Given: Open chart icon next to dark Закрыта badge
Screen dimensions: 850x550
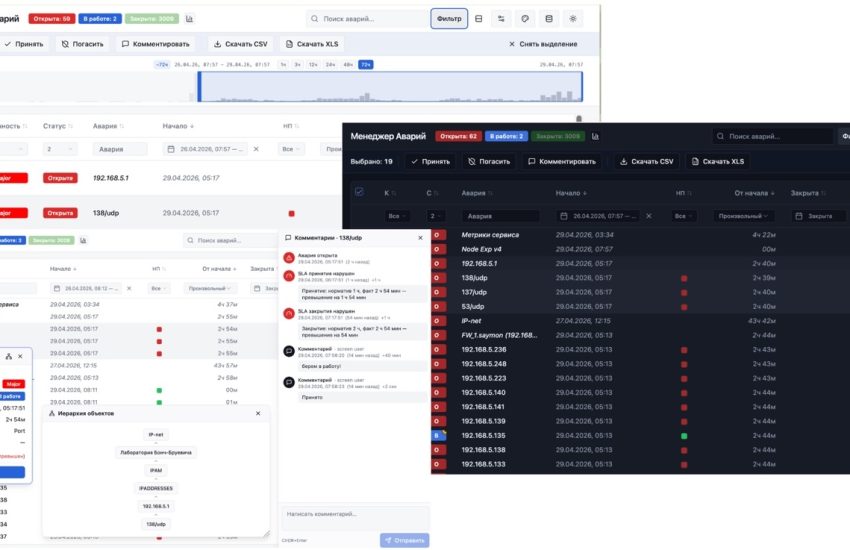Looking at the screenshot, I should [596, 137].
